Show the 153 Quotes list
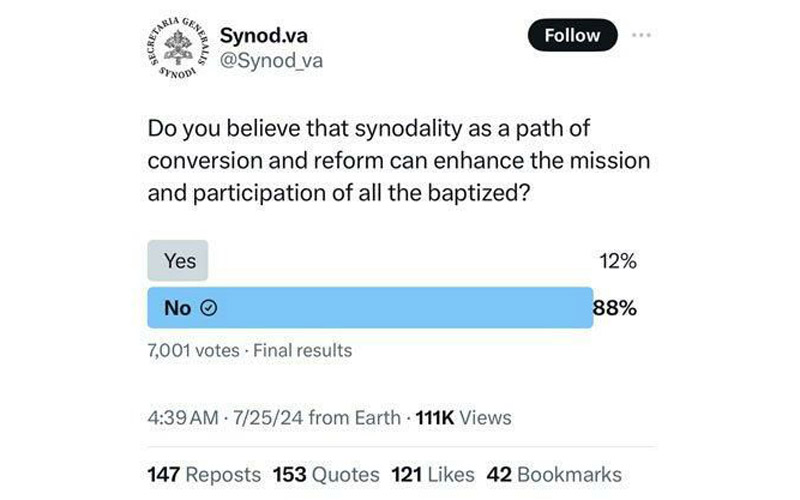800x500 pixels. click(326, 474)
